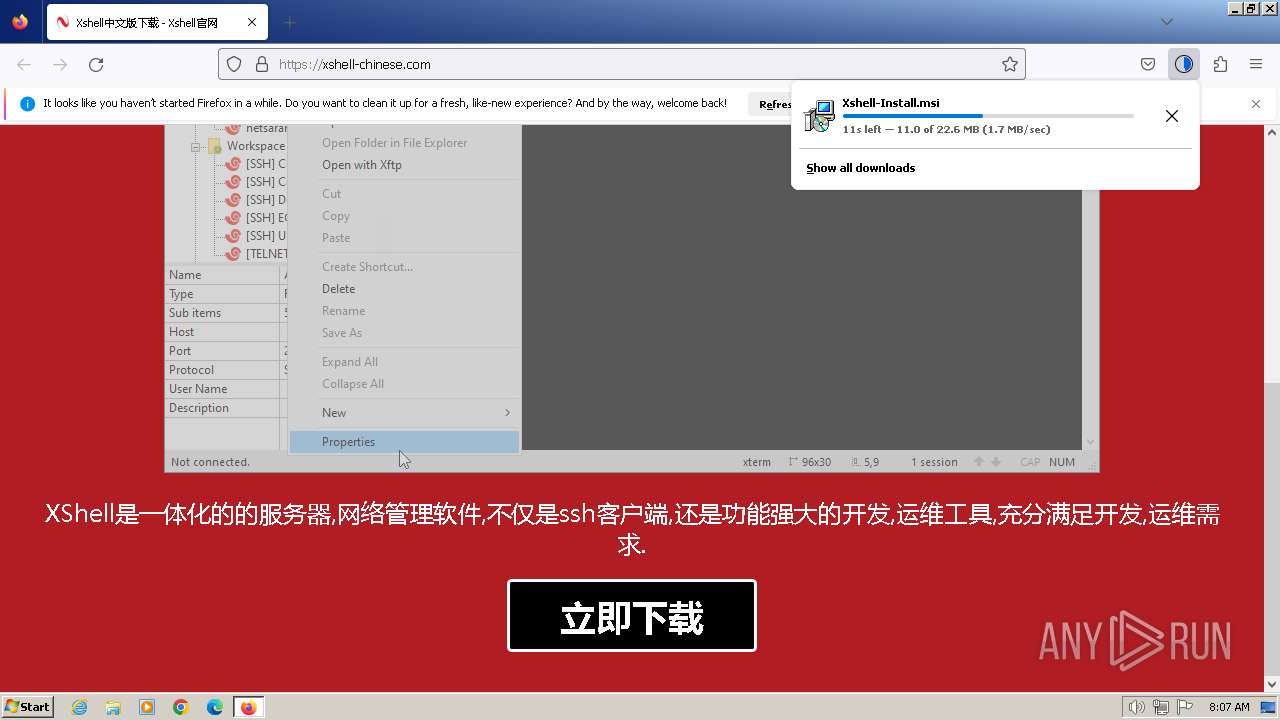Click scrollbar up arrow of page

click(1272, 131)
